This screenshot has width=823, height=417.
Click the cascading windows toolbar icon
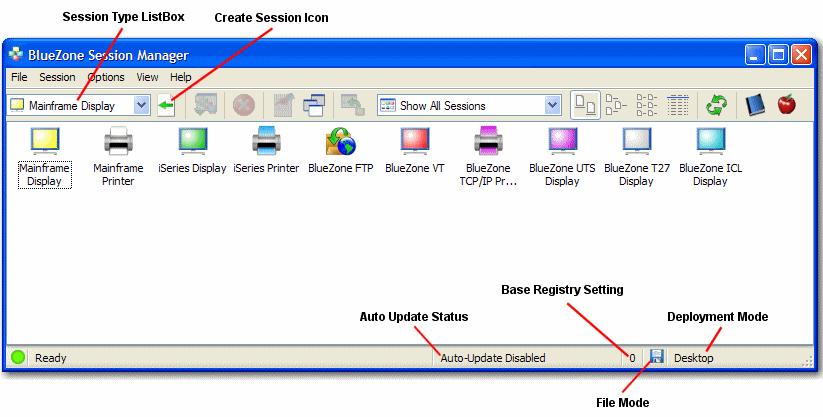tap(314, 106)
